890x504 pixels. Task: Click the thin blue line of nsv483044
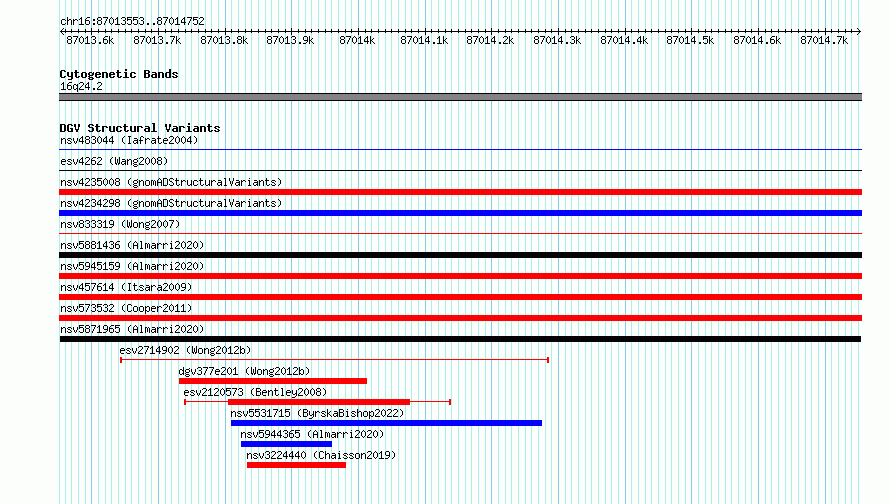460,150
